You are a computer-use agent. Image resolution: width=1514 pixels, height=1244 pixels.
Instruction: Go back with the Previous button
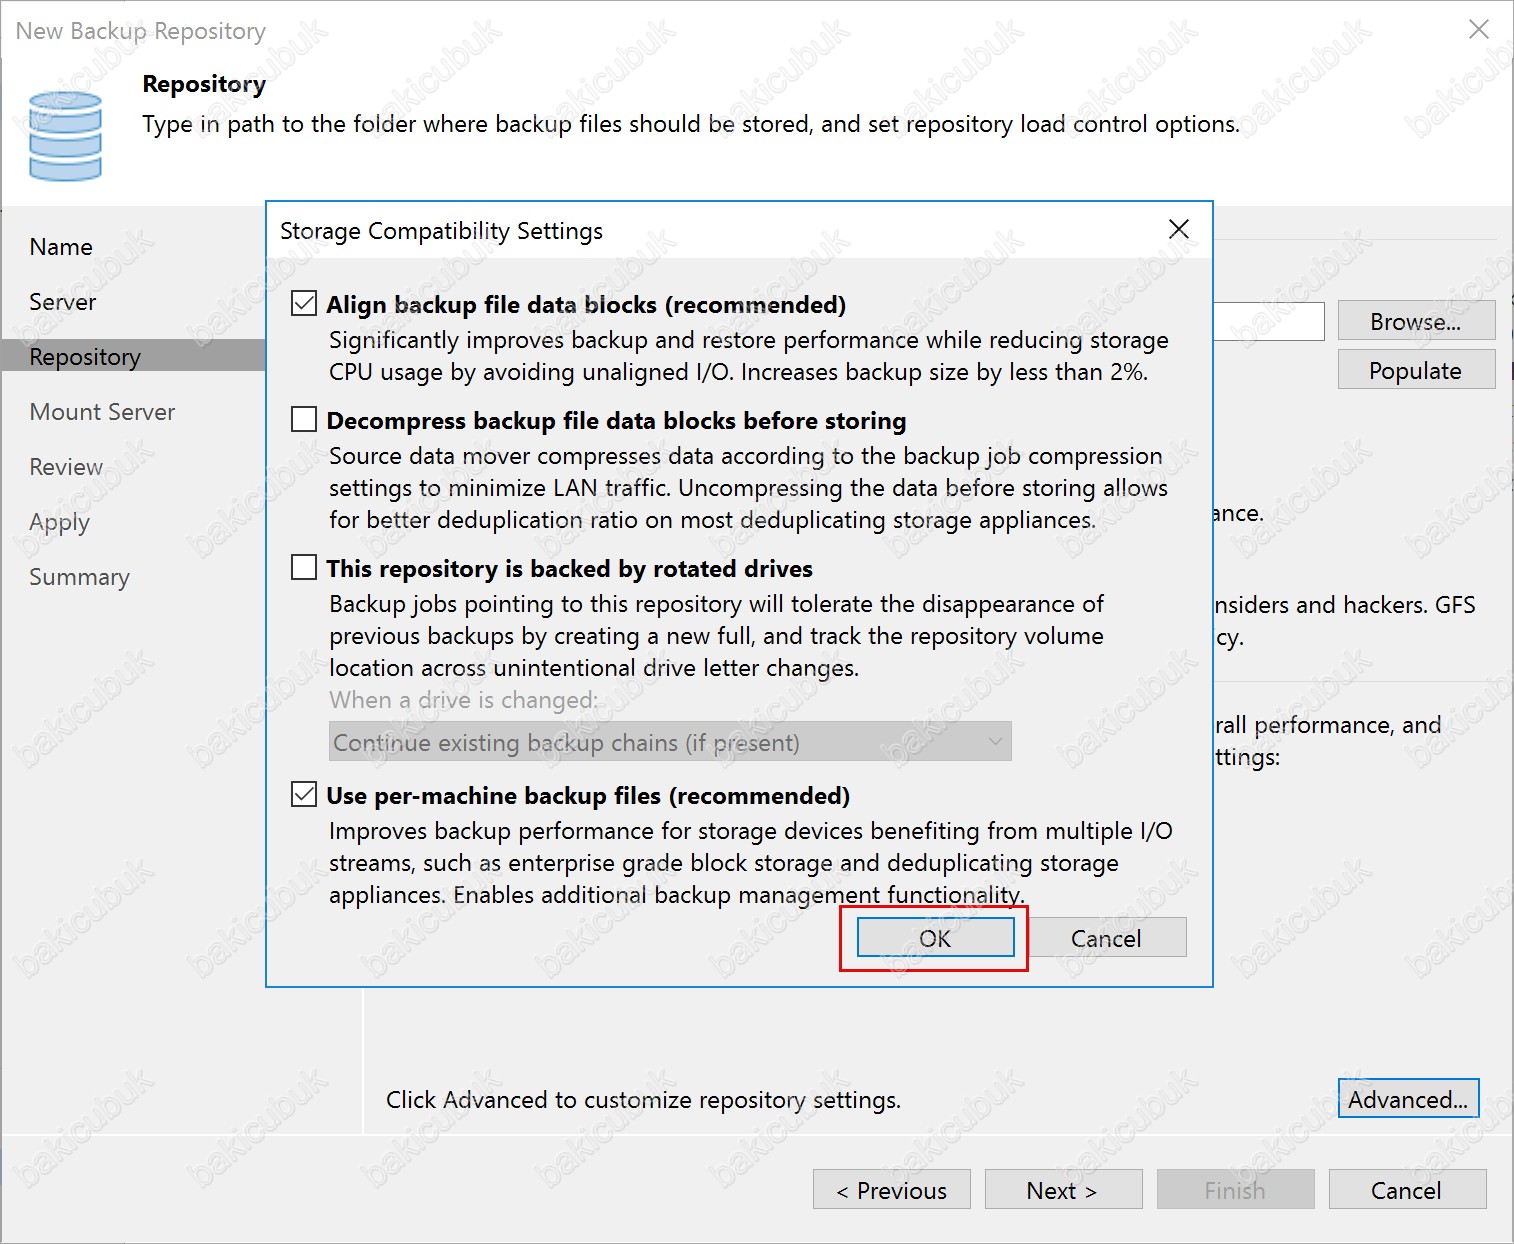892,1190
